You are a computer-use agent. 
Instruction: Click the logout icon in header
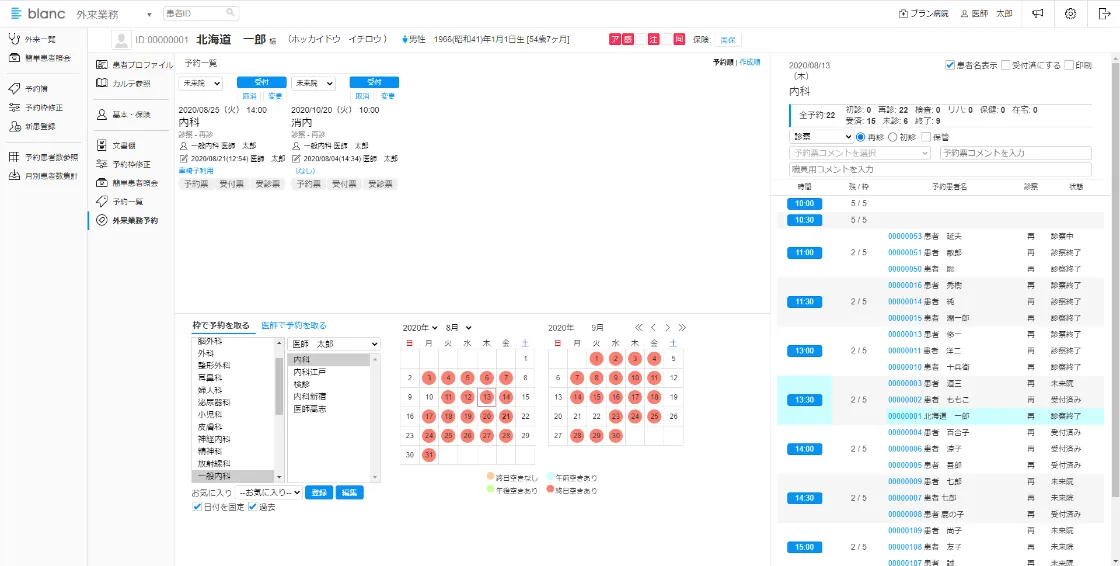[x=1103, y=14]
